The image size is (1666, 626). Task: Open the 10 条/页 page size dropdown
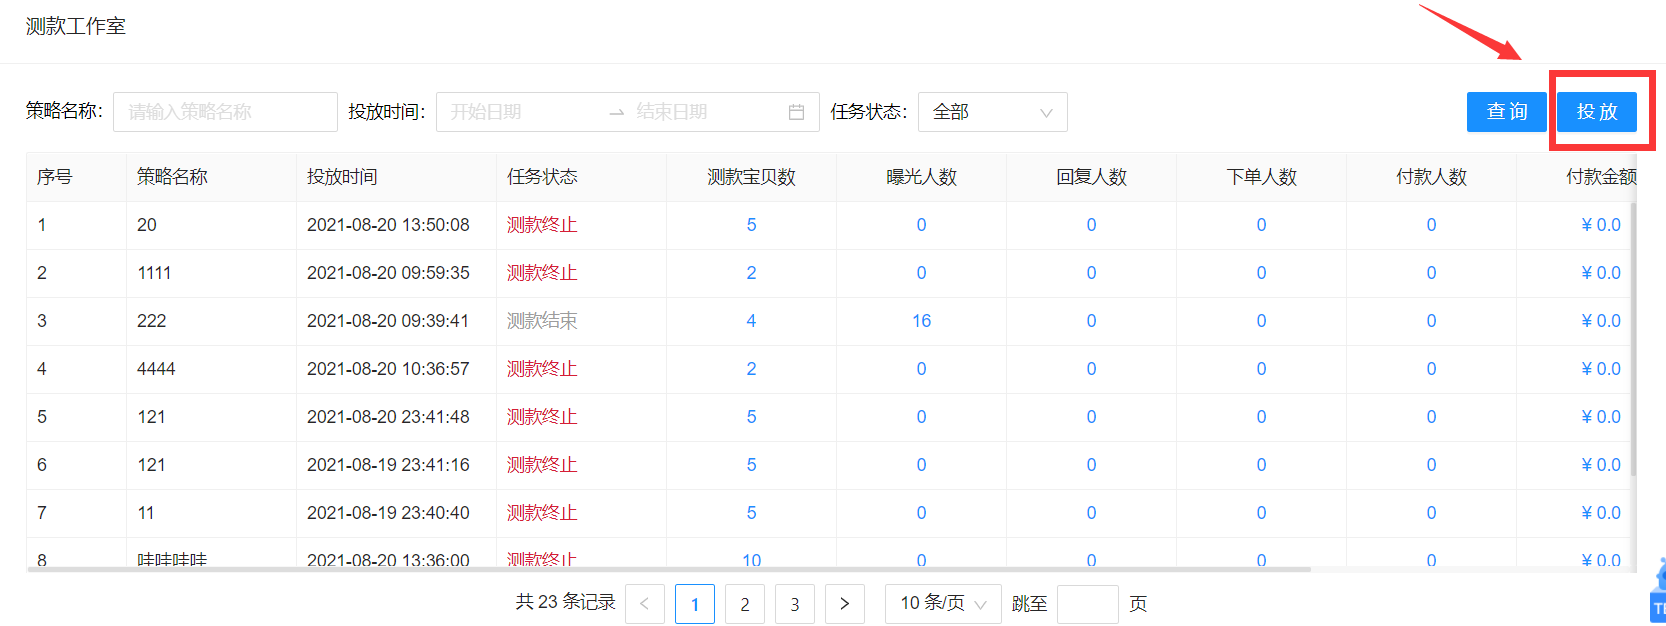[x=943, y=604]
